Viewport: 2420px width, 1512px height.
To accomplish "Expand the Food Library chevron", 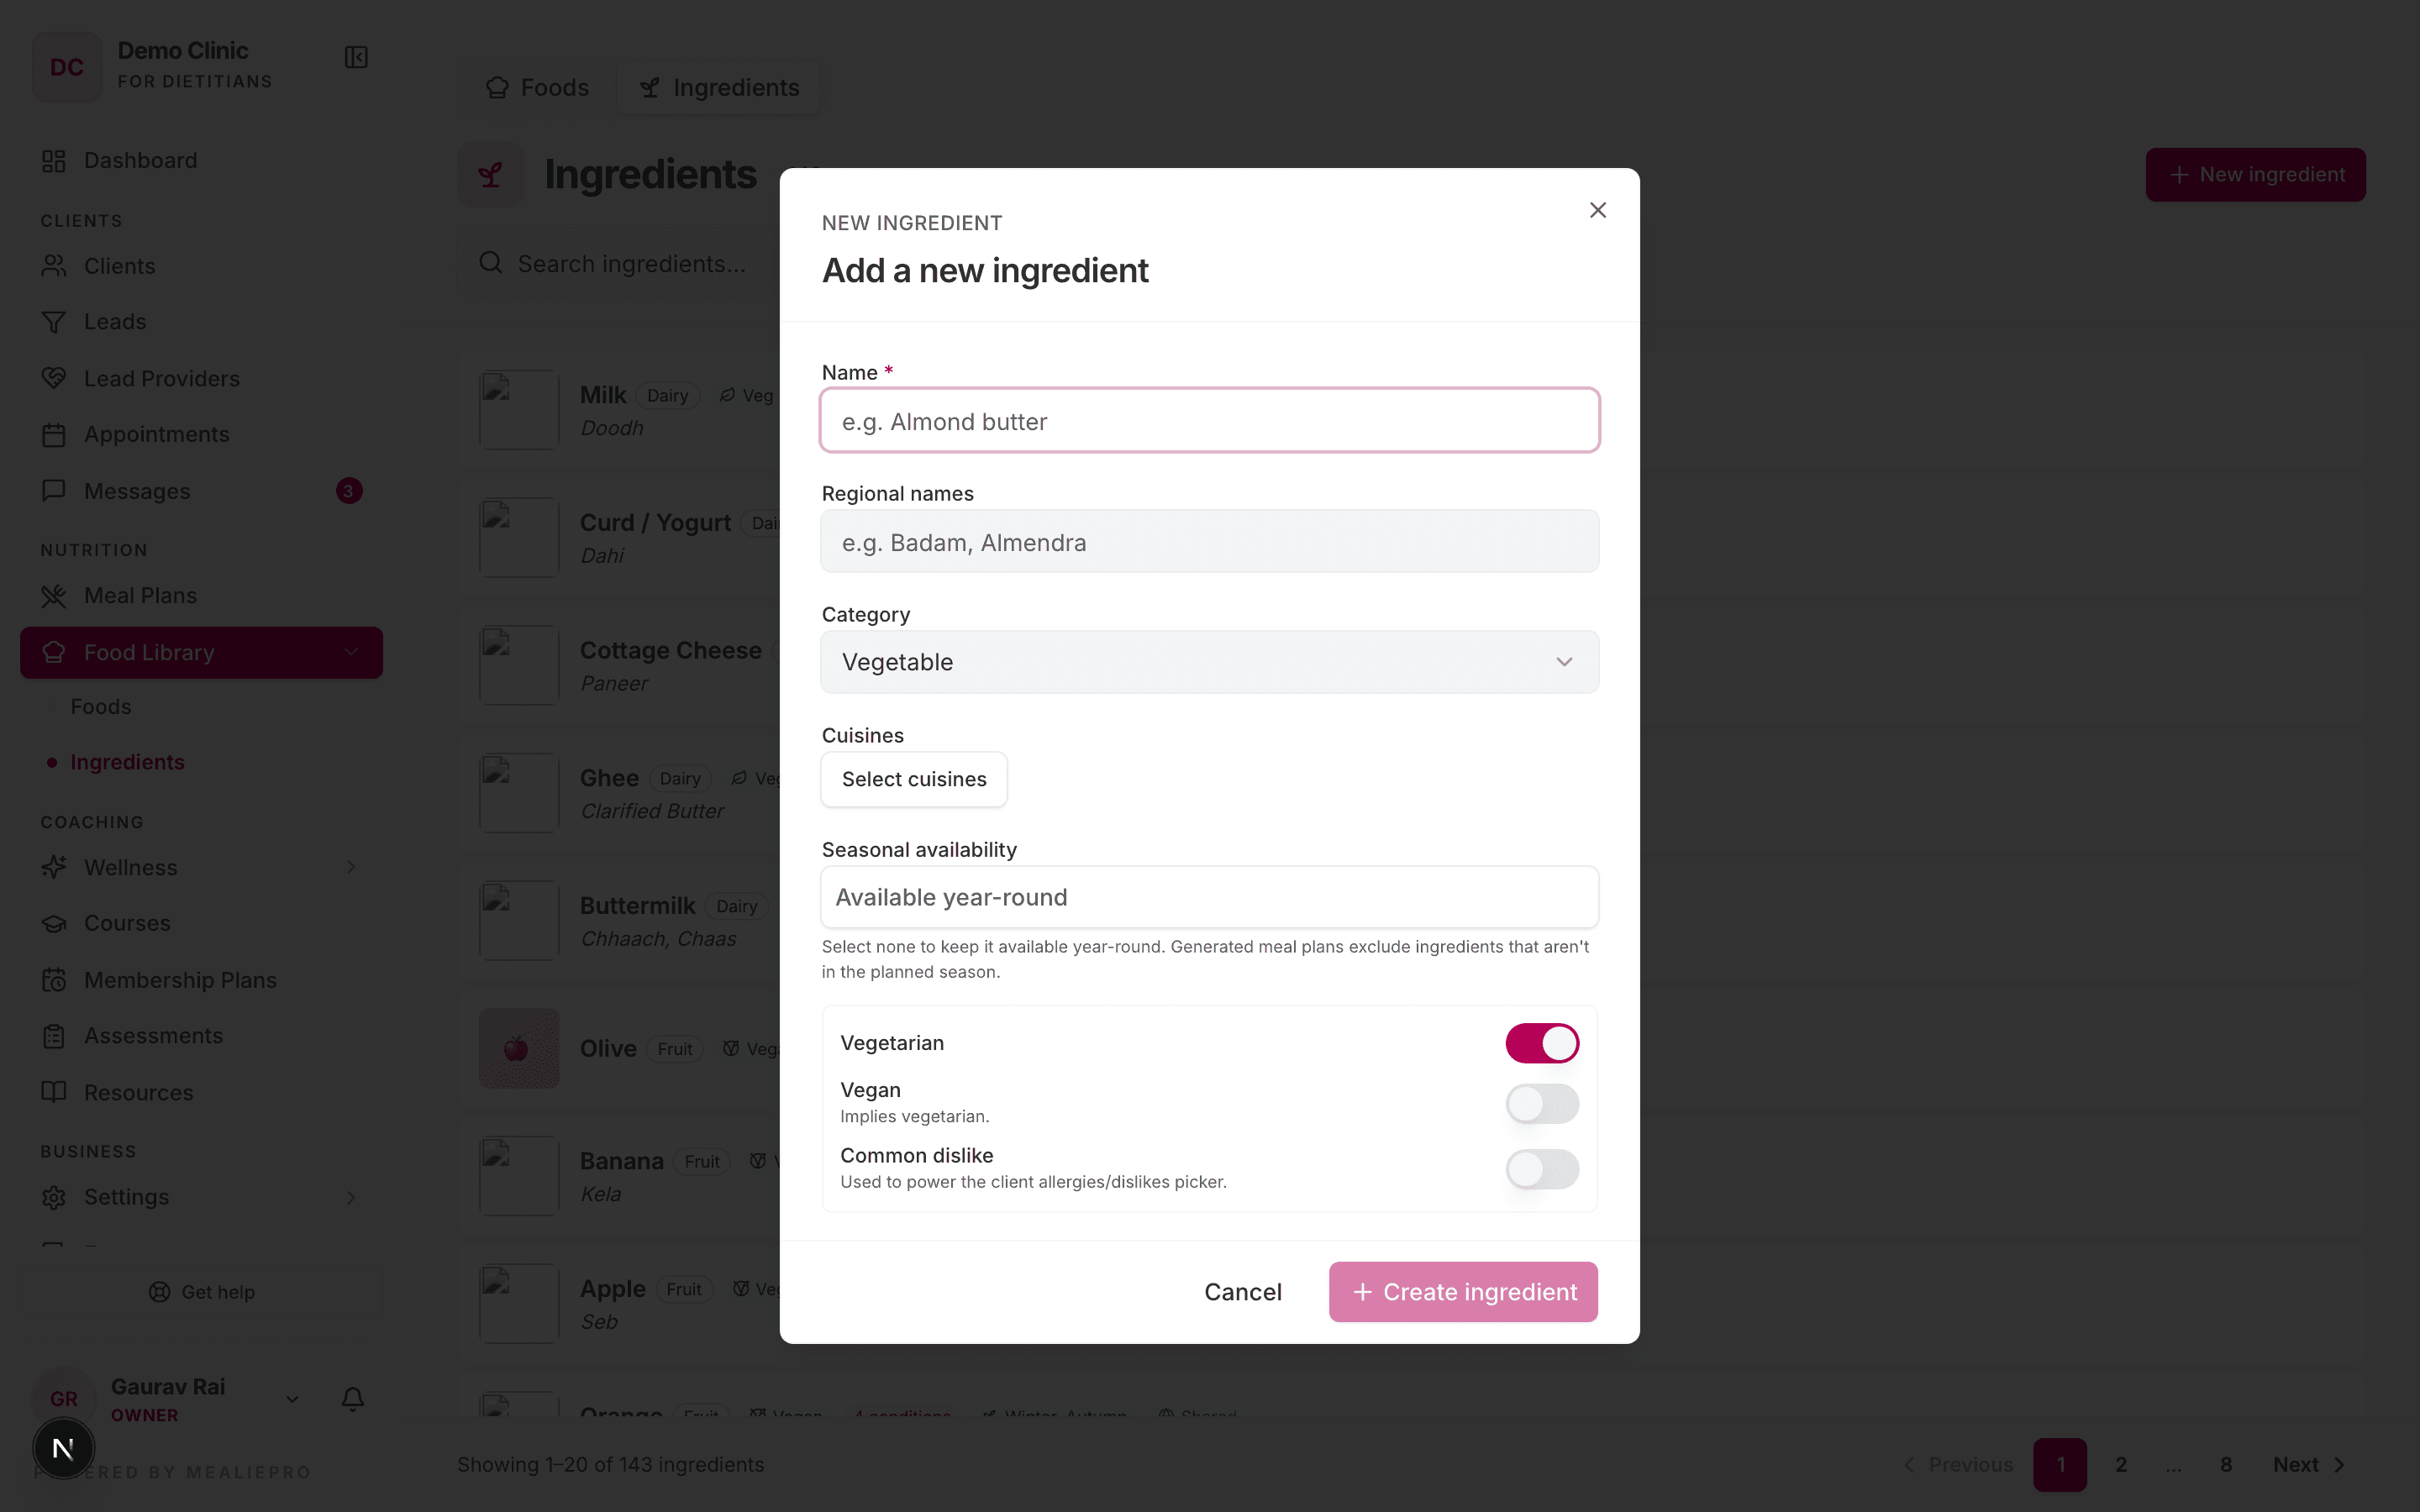I will click(351, 652).
